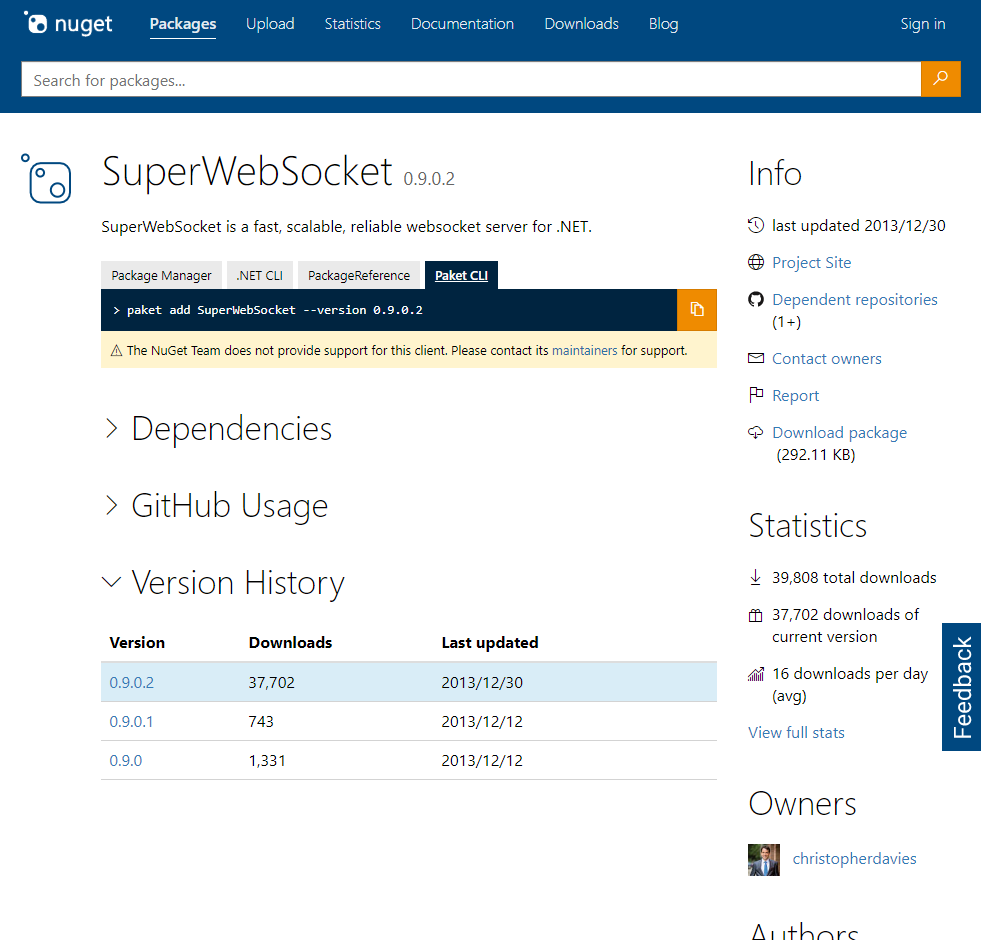The image size is (981, 940).
Task: Click the cloud download icon
Action: click(x=756, y=432)
